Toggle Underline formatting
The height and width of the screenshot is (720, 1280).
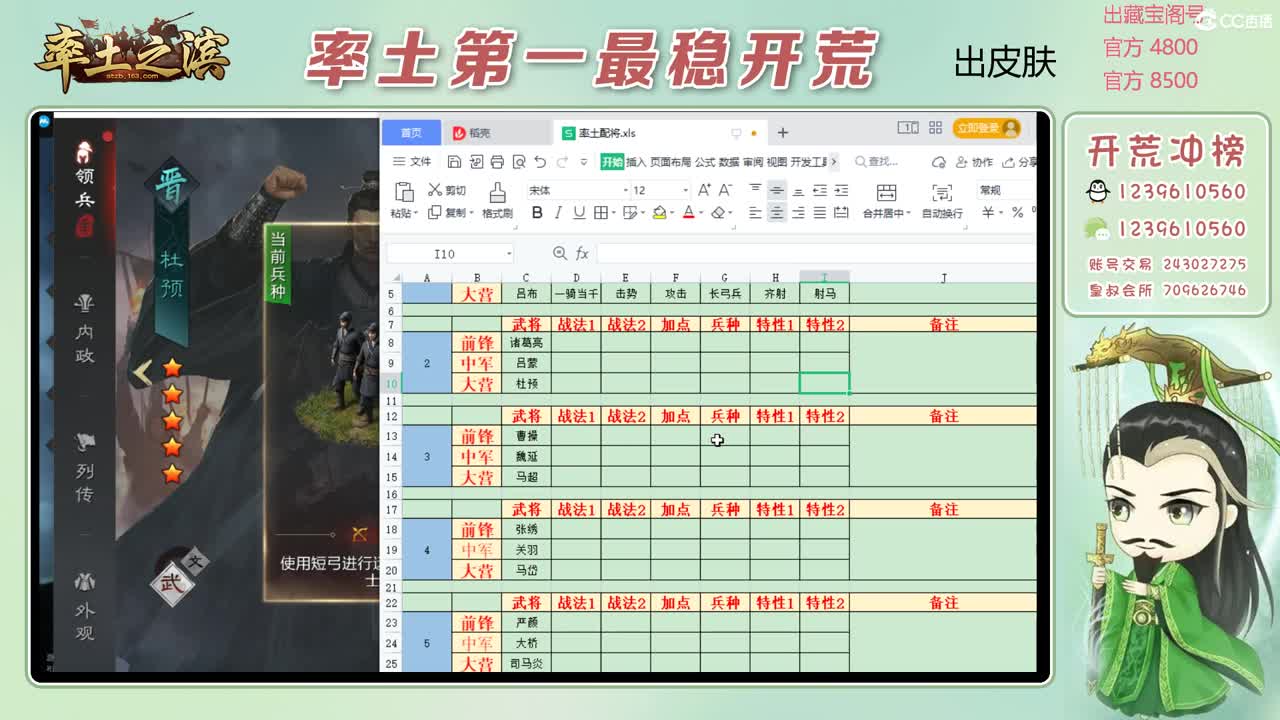point(579,212)
